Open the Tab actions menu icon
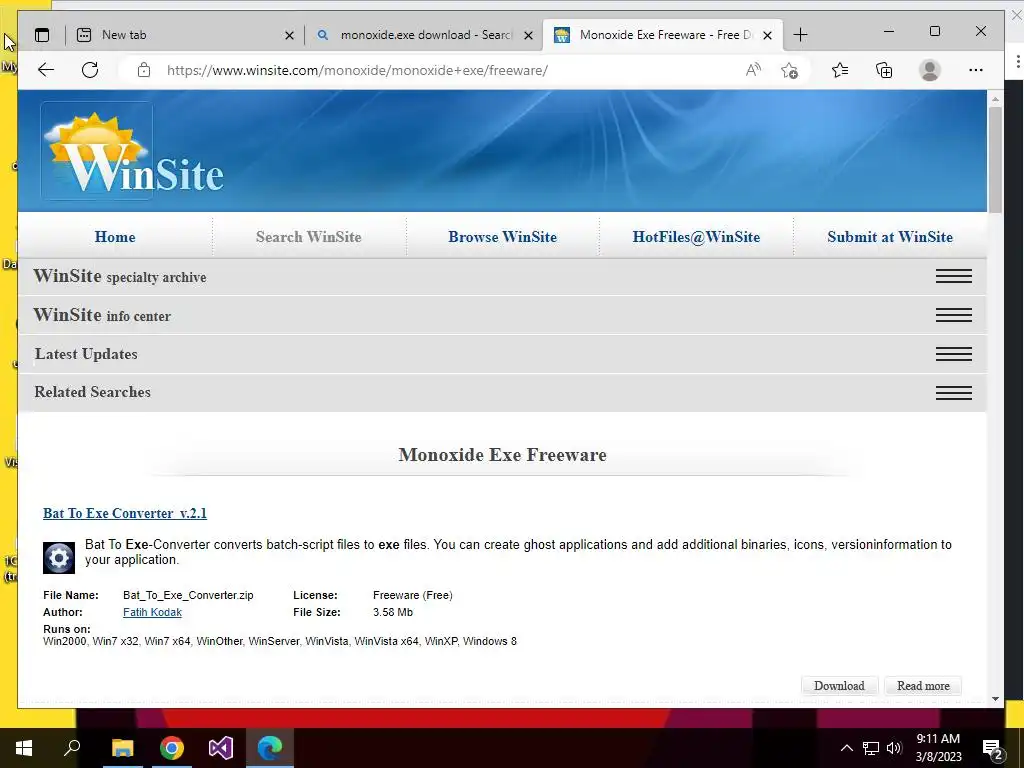1024x768 pixels. pyautogui.click(x=42, y=35)
